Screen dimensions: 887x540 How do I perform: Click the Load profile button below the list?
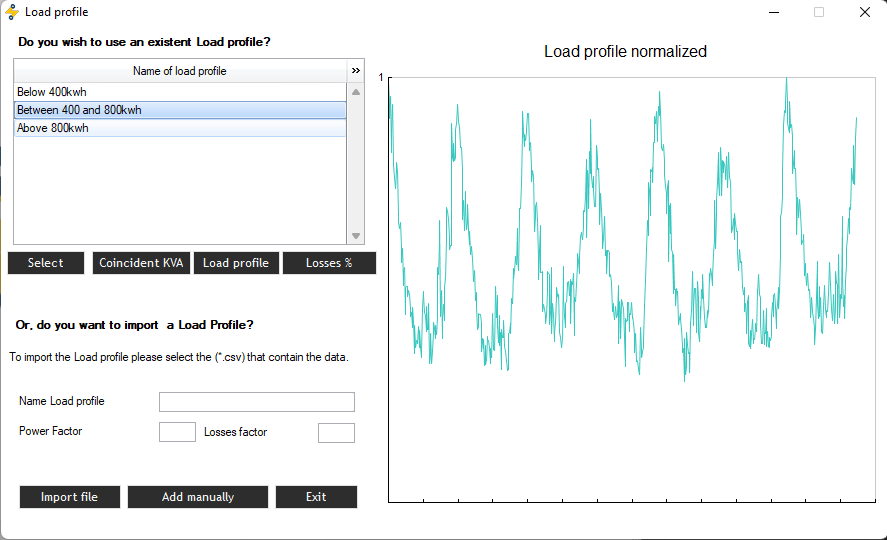[236, 263]
